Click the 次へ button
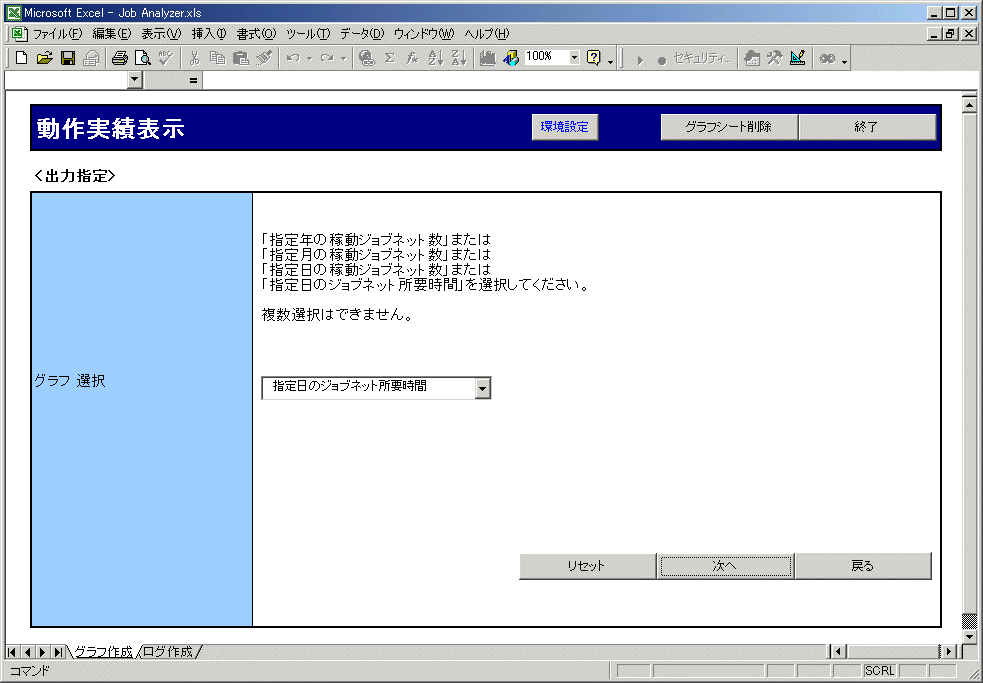 (x=725, y=566)
